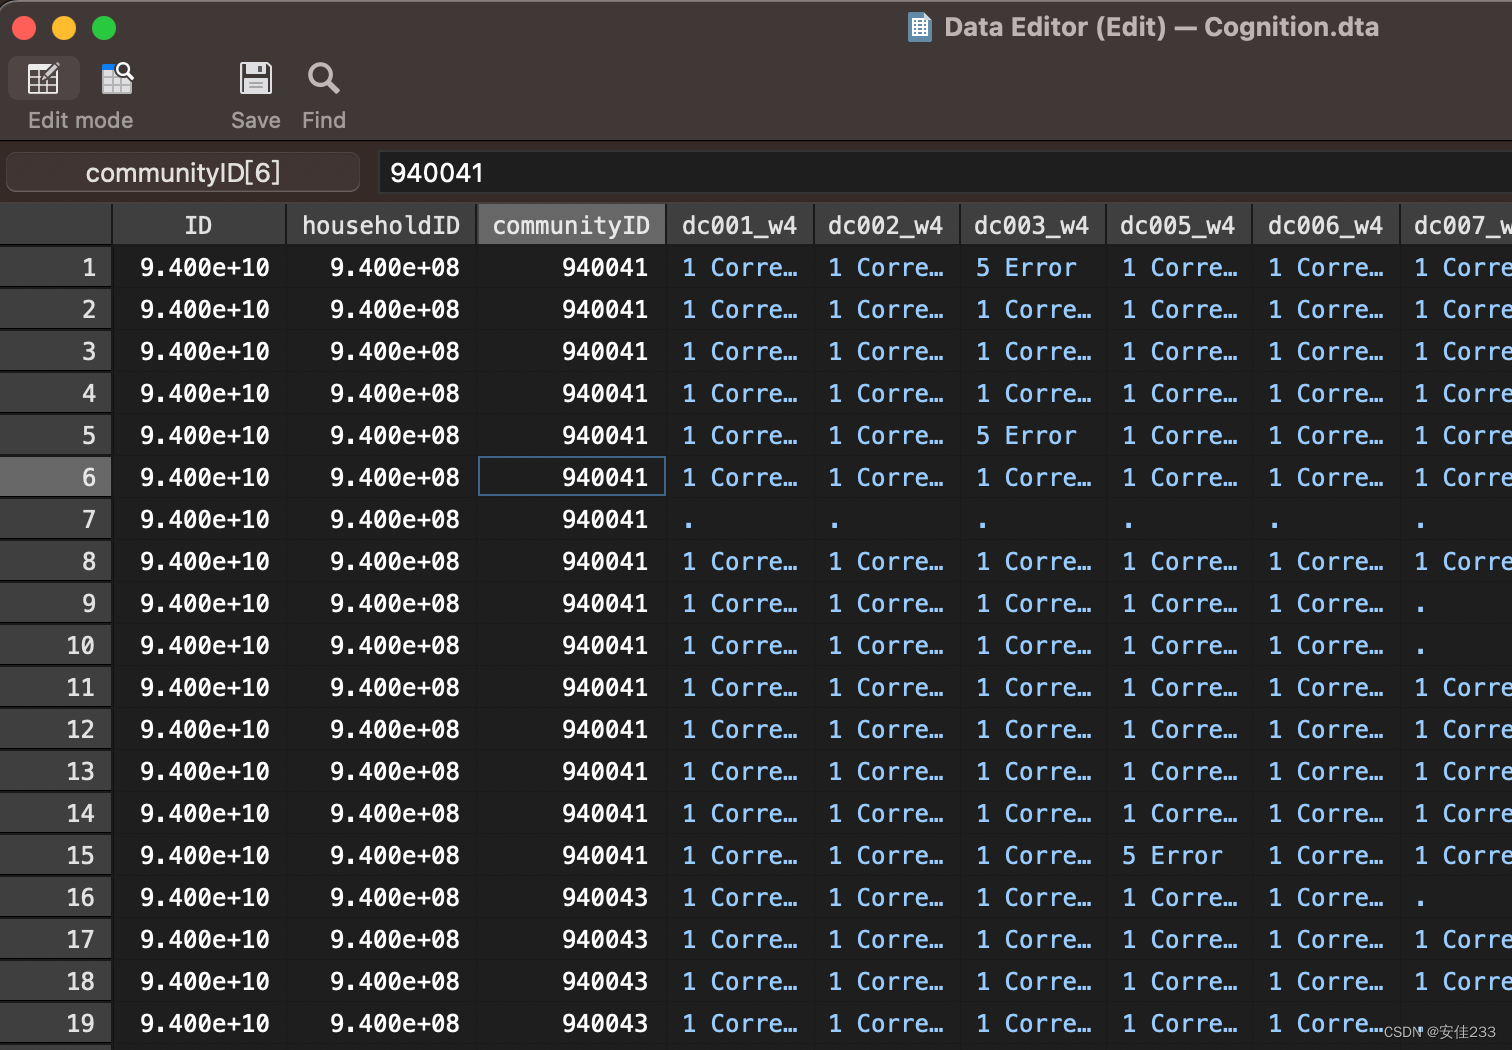Select the dc005_w4 column header
Screen dimensions: 1512x1050
[x=1178, y=225]
